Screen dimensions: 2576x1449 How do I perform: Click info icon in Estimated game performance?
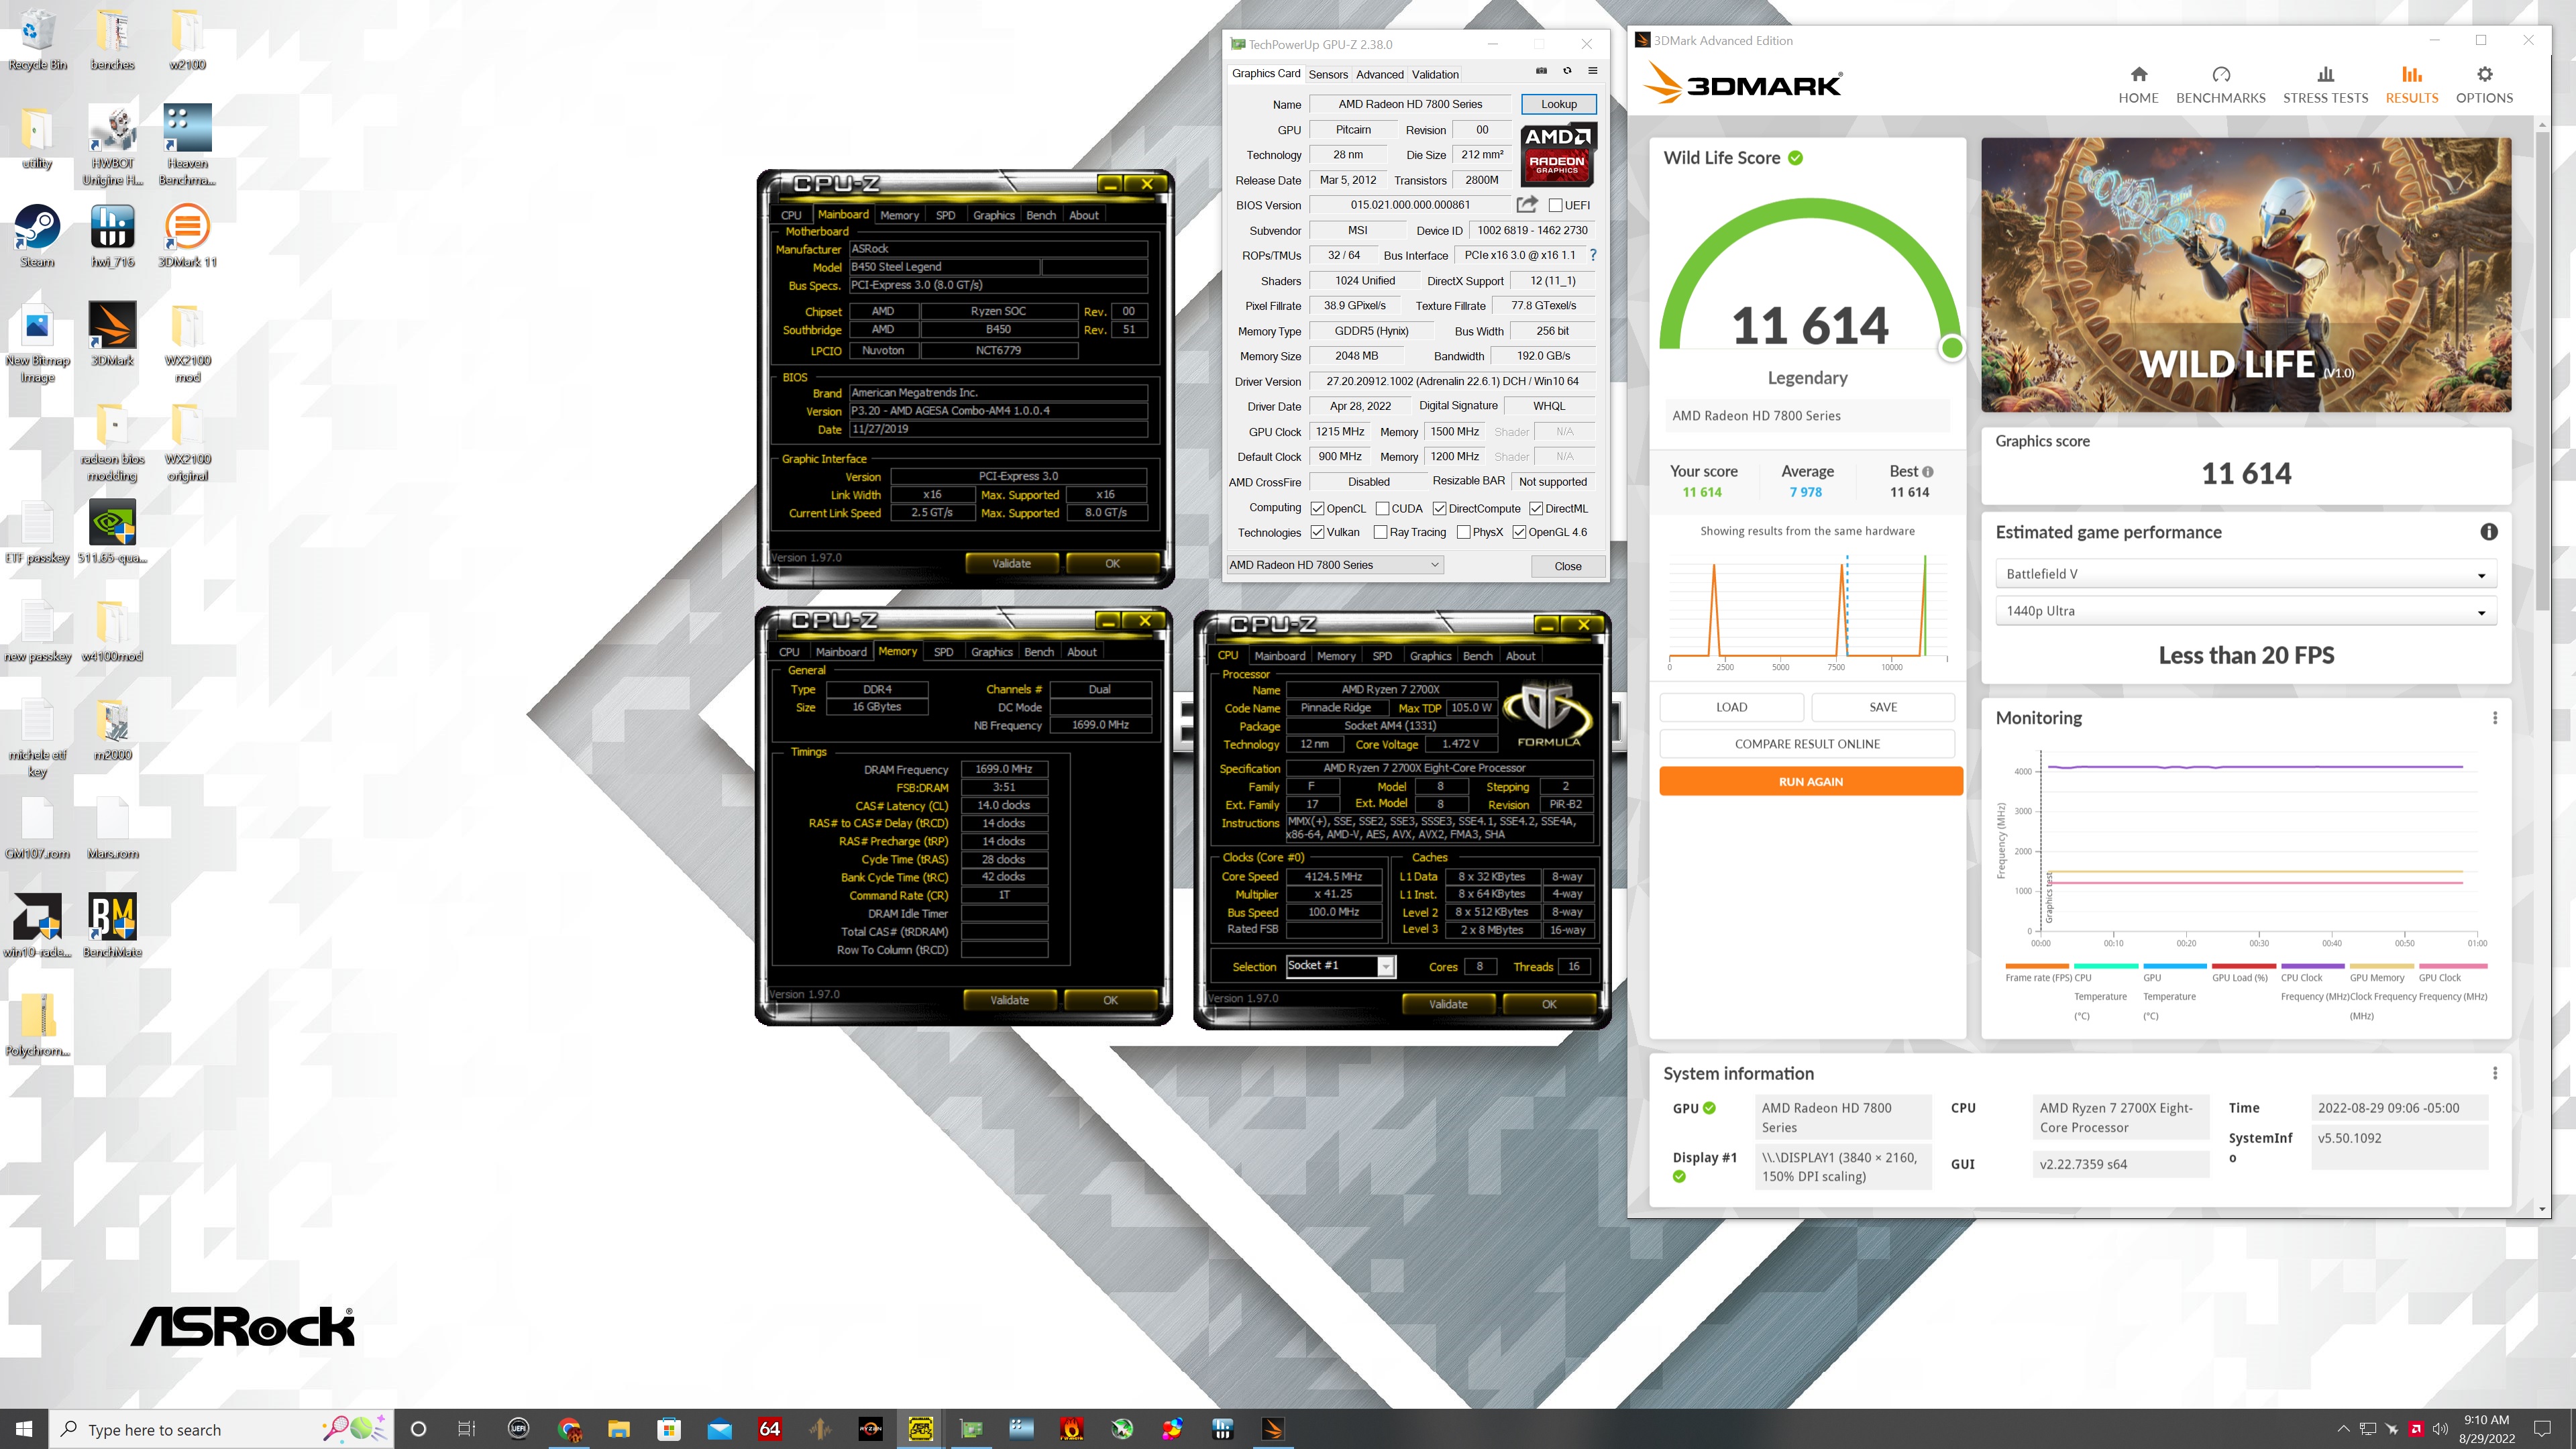click(x=2489, y=532)
